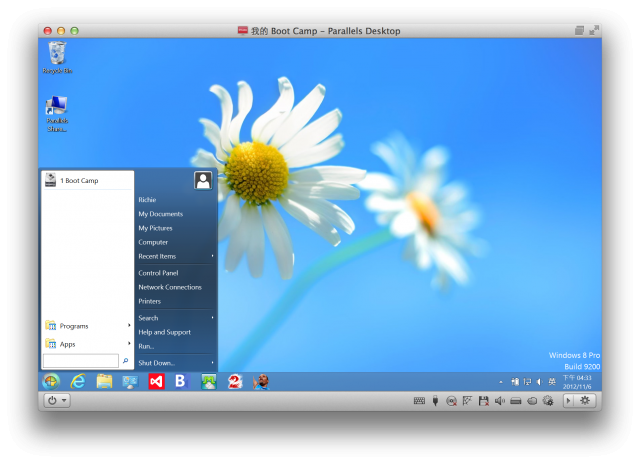The image size is (640, 464).
Task: Click the Parallels USB device icon
Action: tap(436, 401)
